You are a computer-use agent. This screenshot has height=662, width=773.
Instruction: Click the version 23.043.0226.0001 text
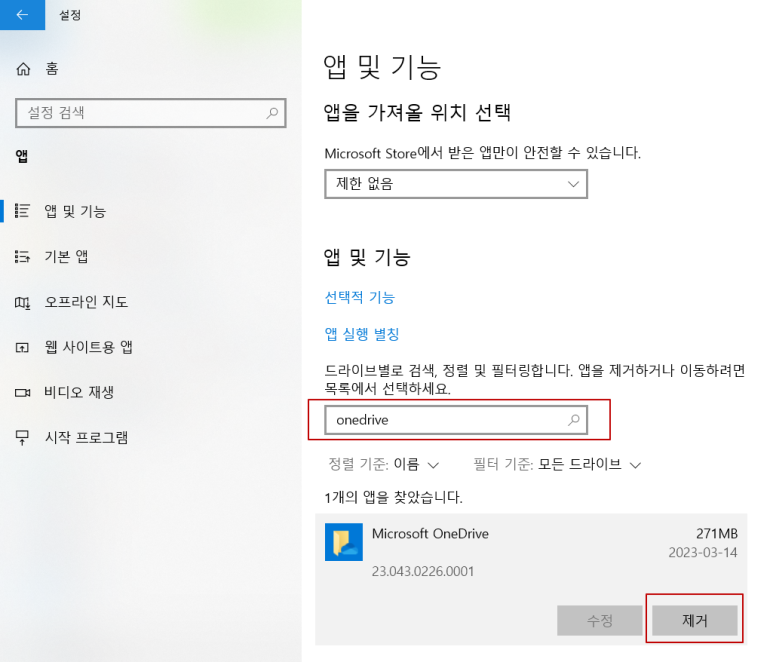click(422, 571)
